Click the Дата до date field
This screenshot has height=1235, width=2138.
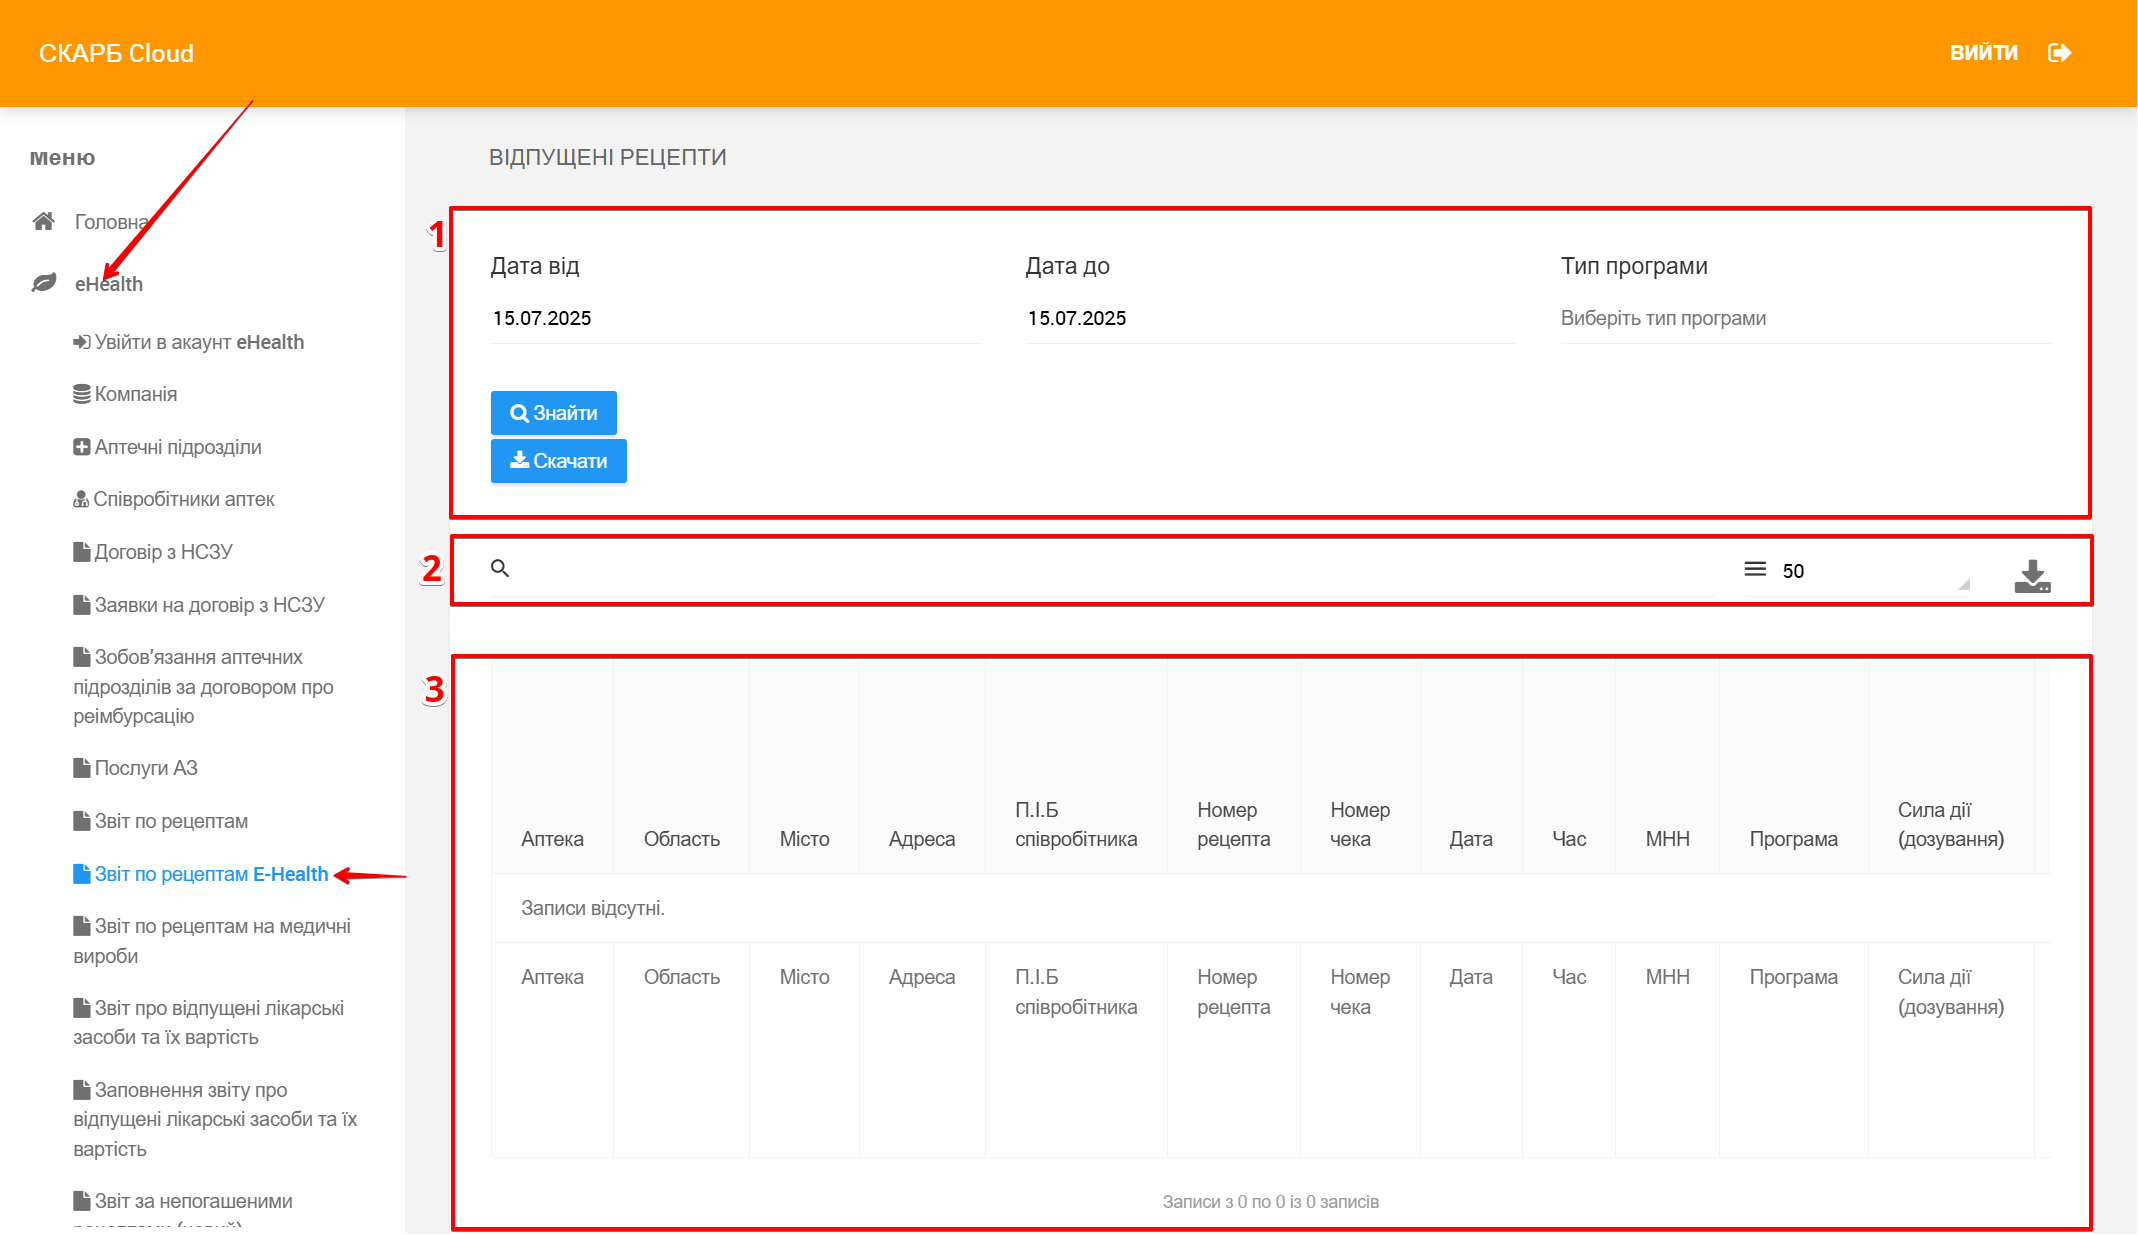1270,318
